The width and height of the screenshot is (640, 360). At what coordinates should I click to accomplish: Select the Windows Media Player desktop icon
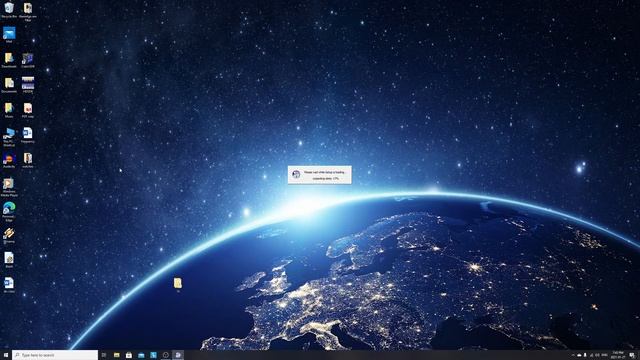tap(9, 187)
